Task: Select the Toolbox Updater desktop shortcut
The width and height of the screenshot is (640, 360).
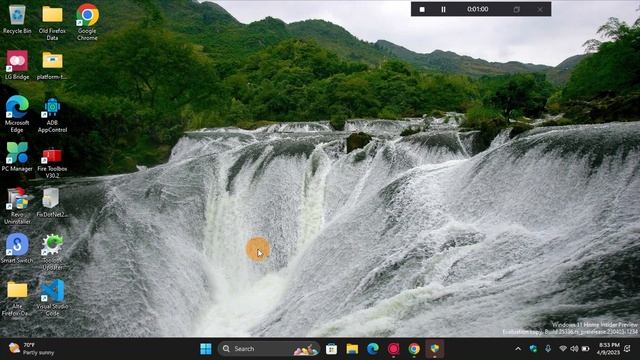Action: pyautogui.click(x=52, y=252)
